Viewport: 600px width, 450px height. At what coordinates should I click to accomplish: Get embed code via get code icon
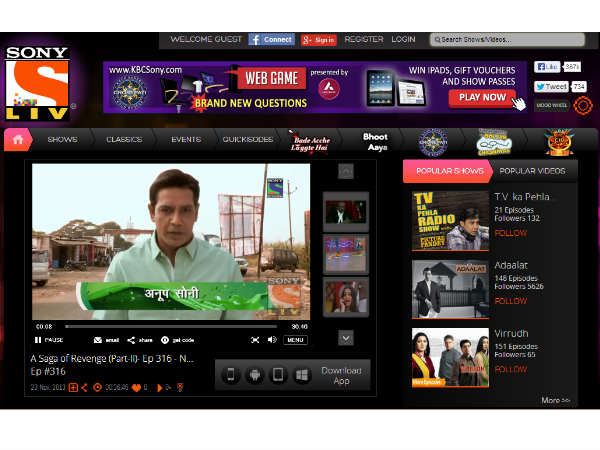point(177,340)
